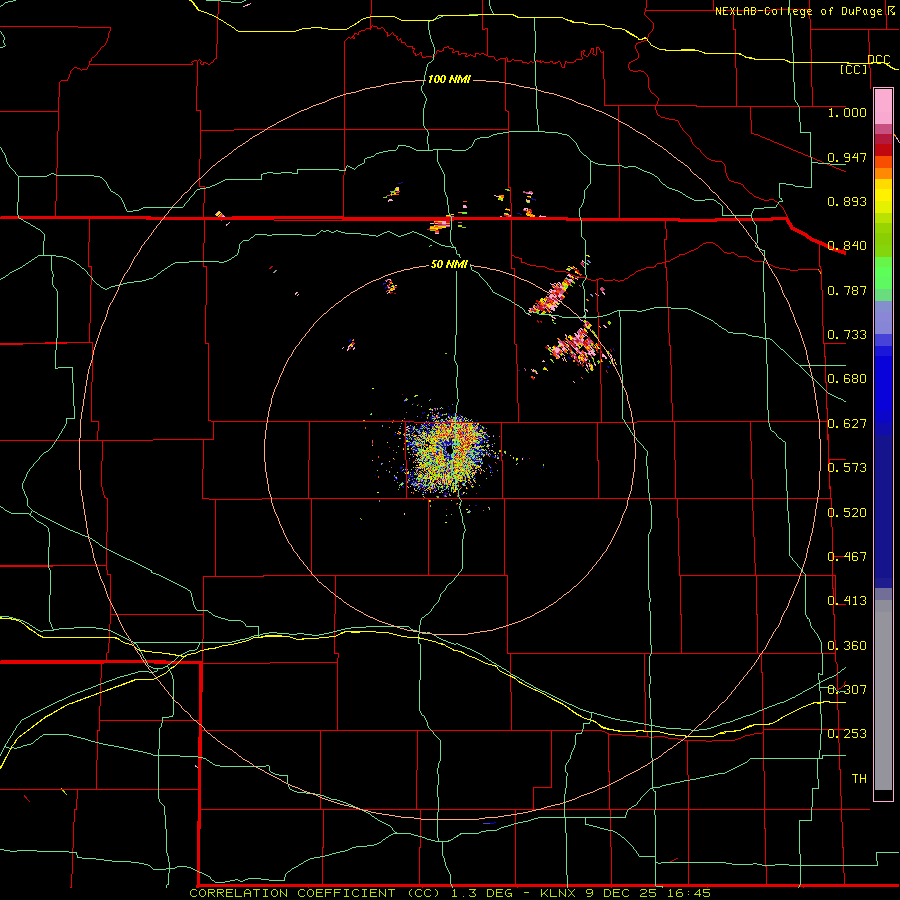Click the radar site at clutter center
Viewport: 900px width, 900px height.
click(x=449, y=451)
